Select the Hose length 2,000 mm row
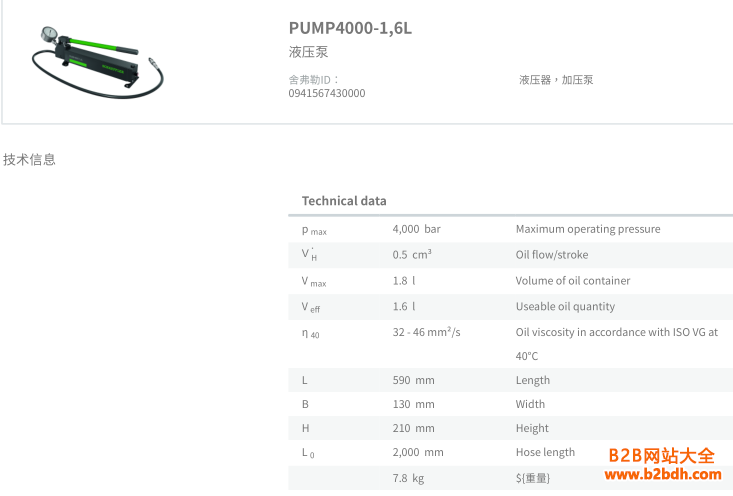733x496 pixels. (x=510, y=453)
